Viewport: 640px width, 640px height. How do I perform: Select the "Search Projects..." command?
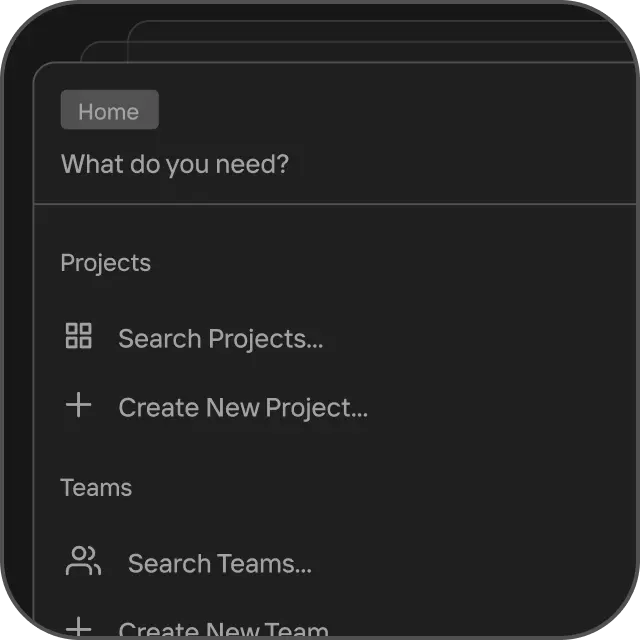220,339
